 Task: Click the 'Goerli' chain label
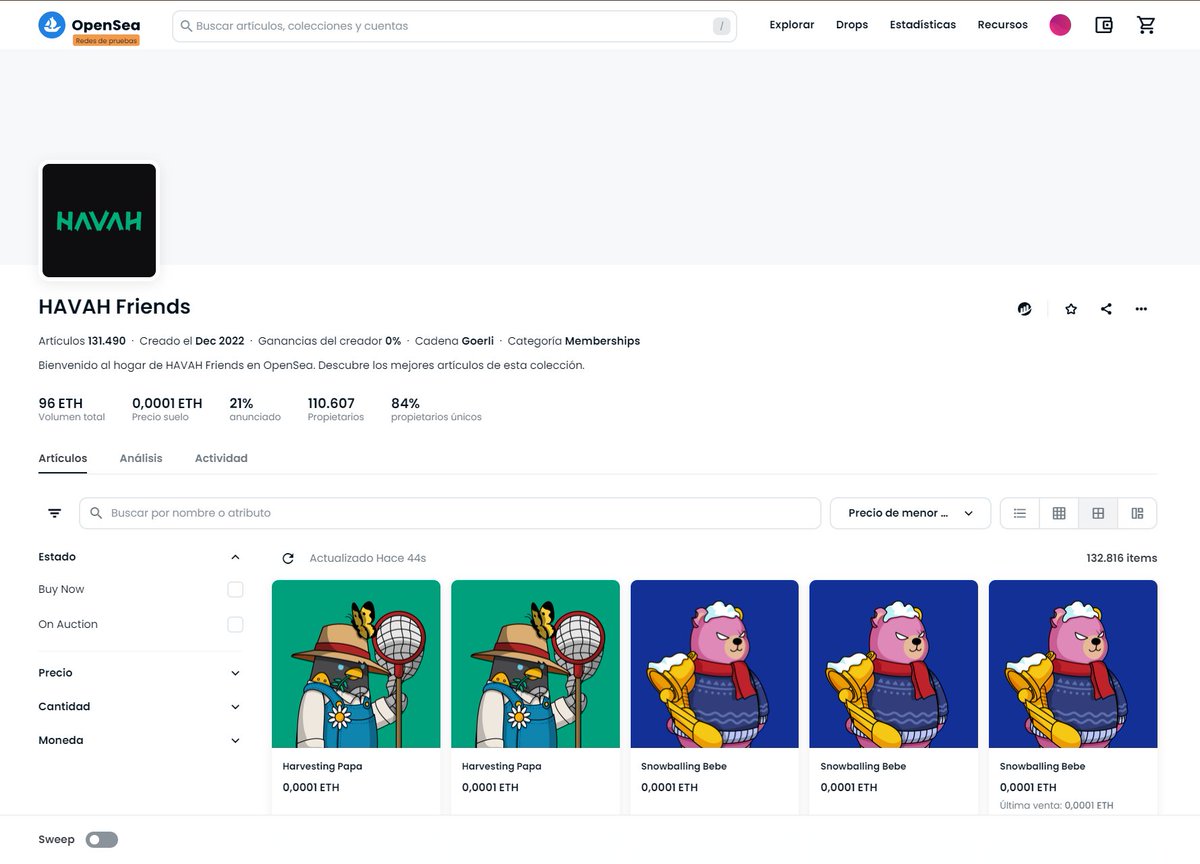coord(478,341)
